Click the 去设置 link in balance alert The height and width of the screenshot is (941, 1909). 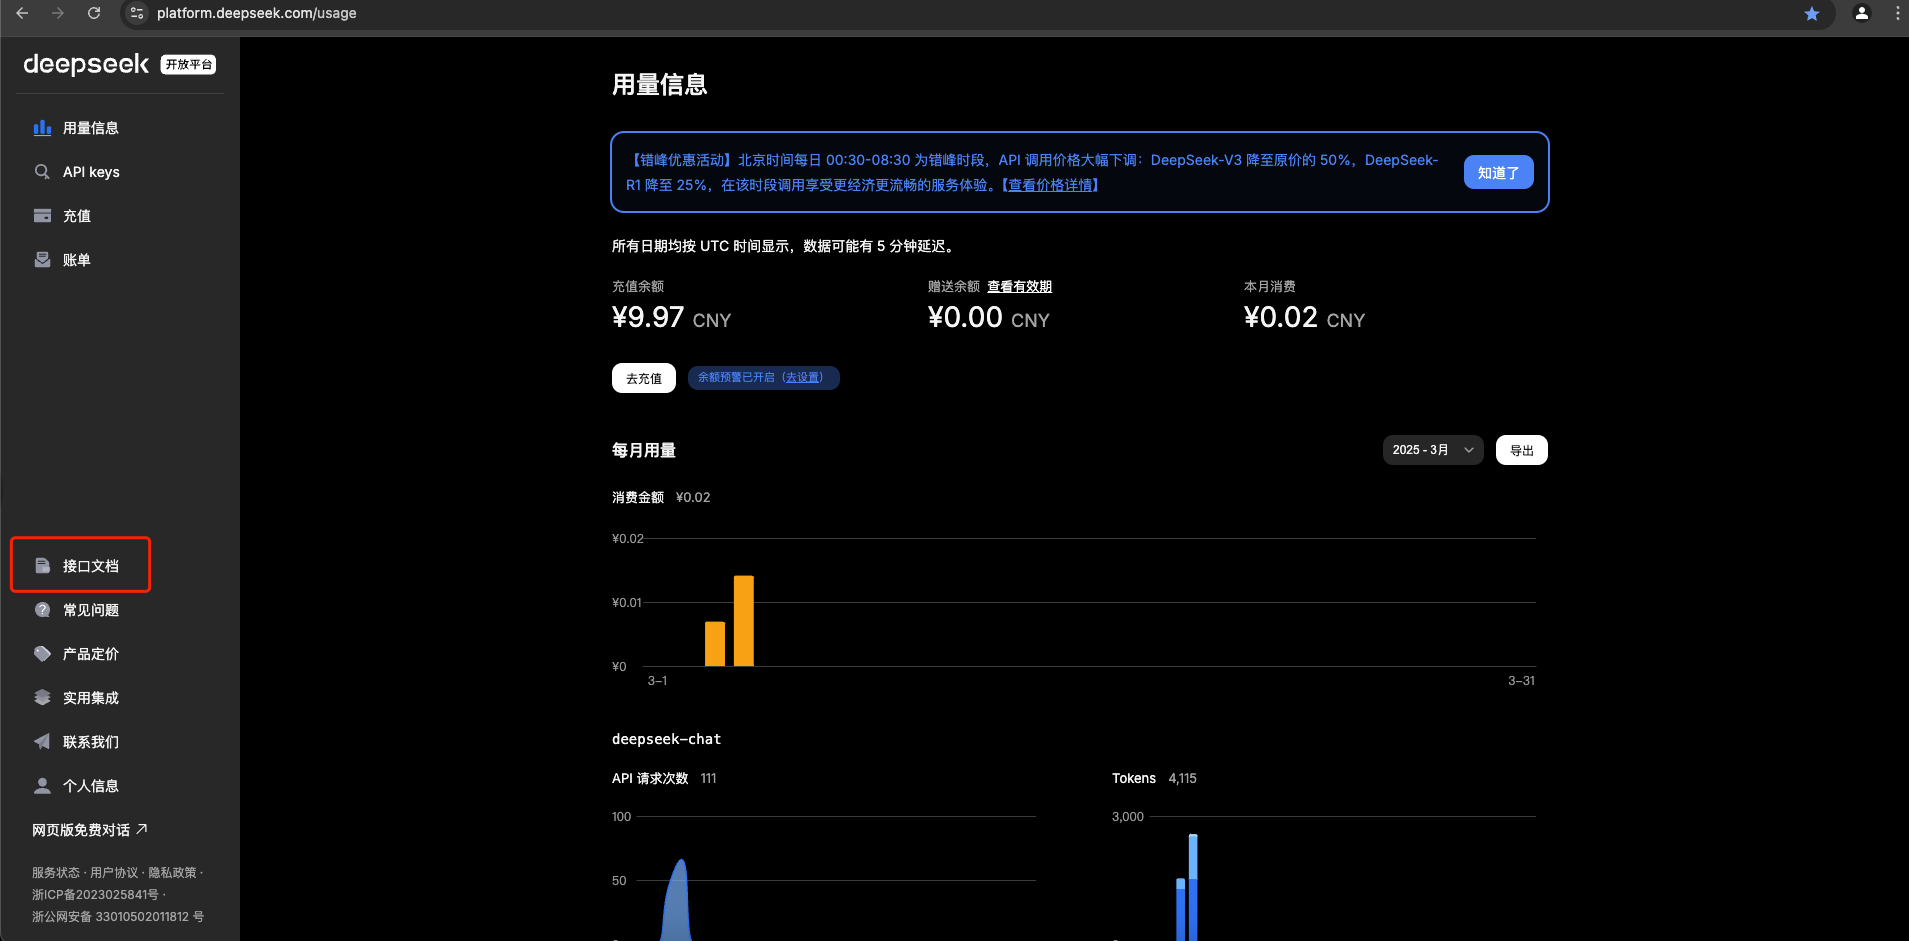tap(803, 378)
